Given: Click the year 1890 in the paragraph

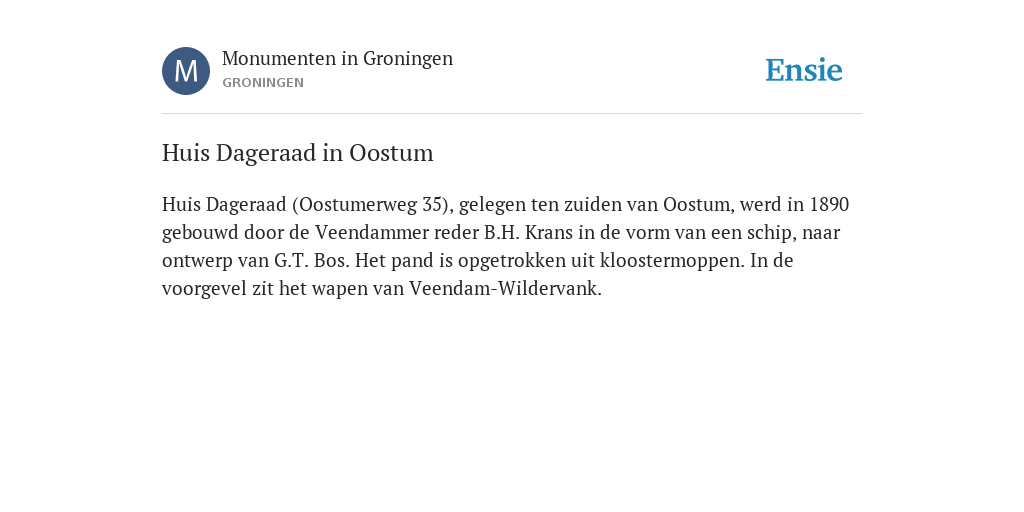Looking at the screenshot, I should 829,205.
